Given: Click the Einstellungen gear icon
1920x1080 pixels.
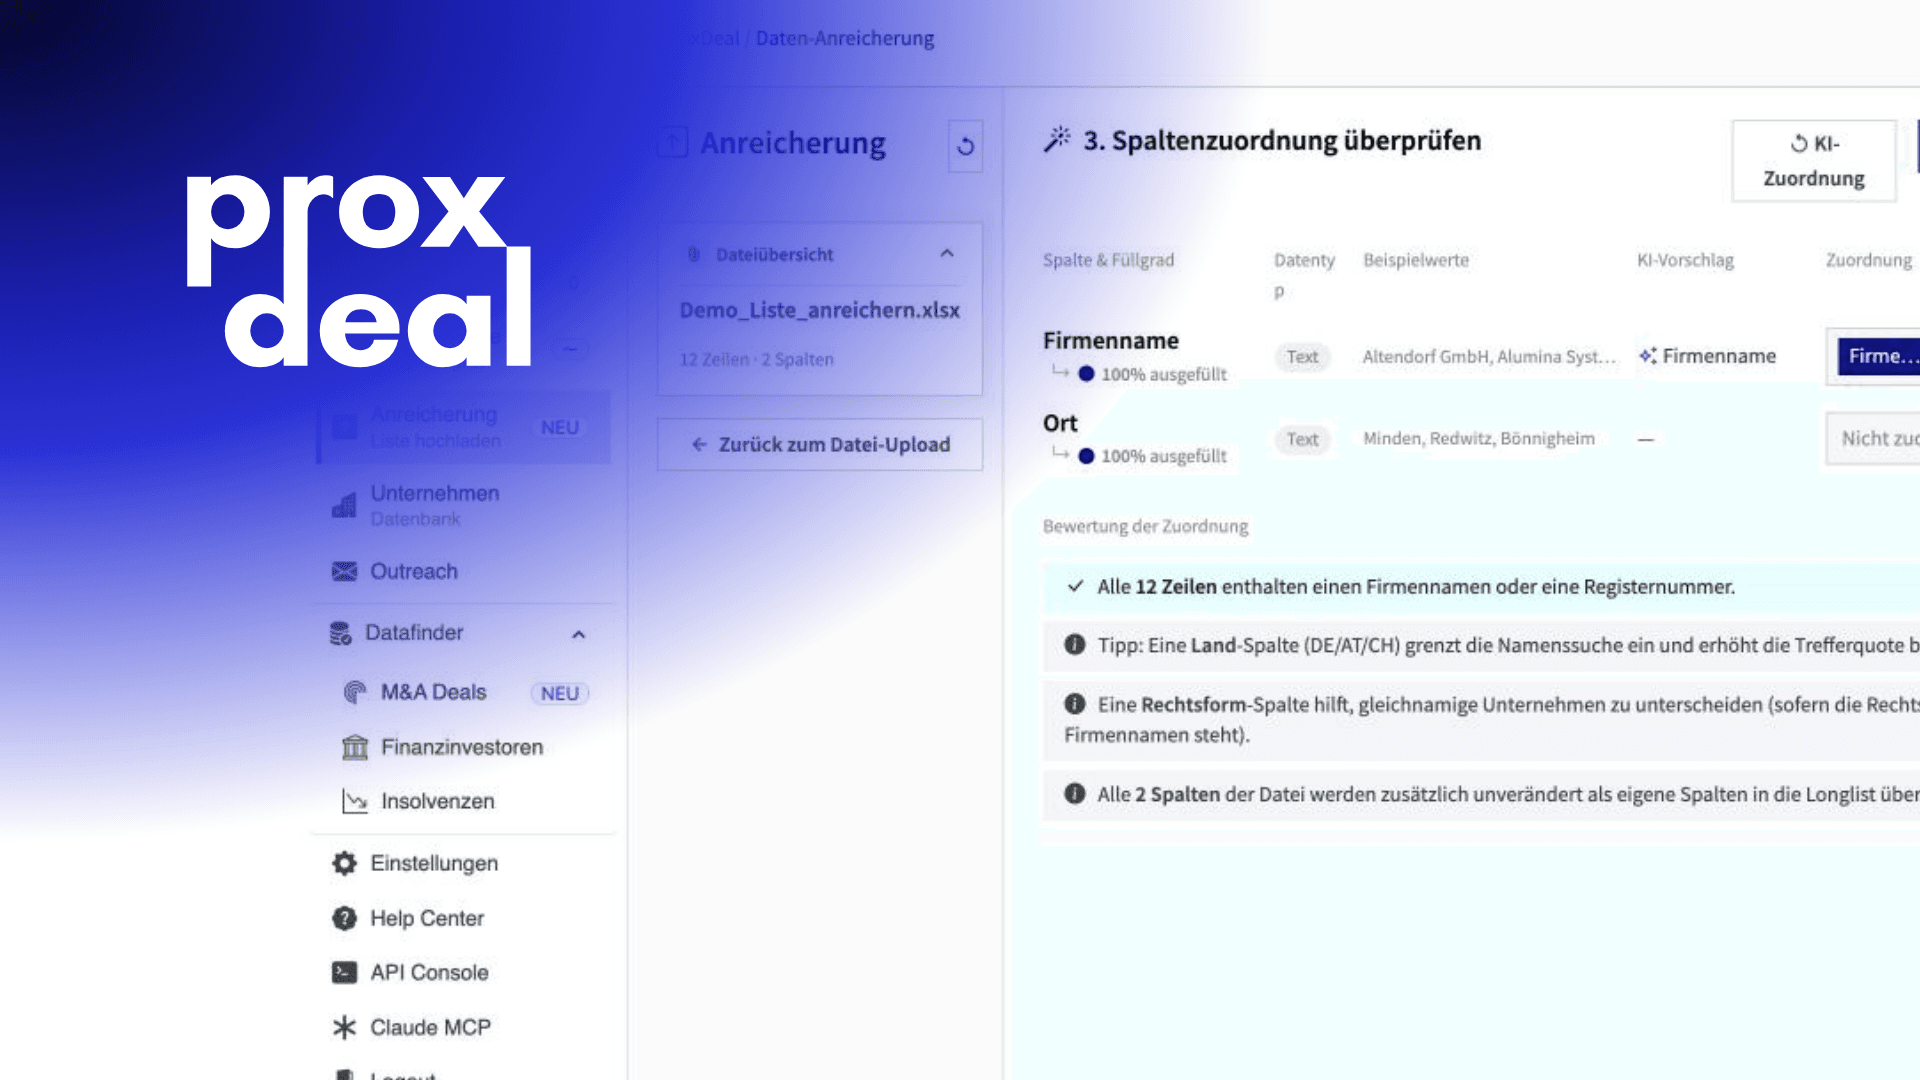Looking at the screenshot, I should pos(344,863).
